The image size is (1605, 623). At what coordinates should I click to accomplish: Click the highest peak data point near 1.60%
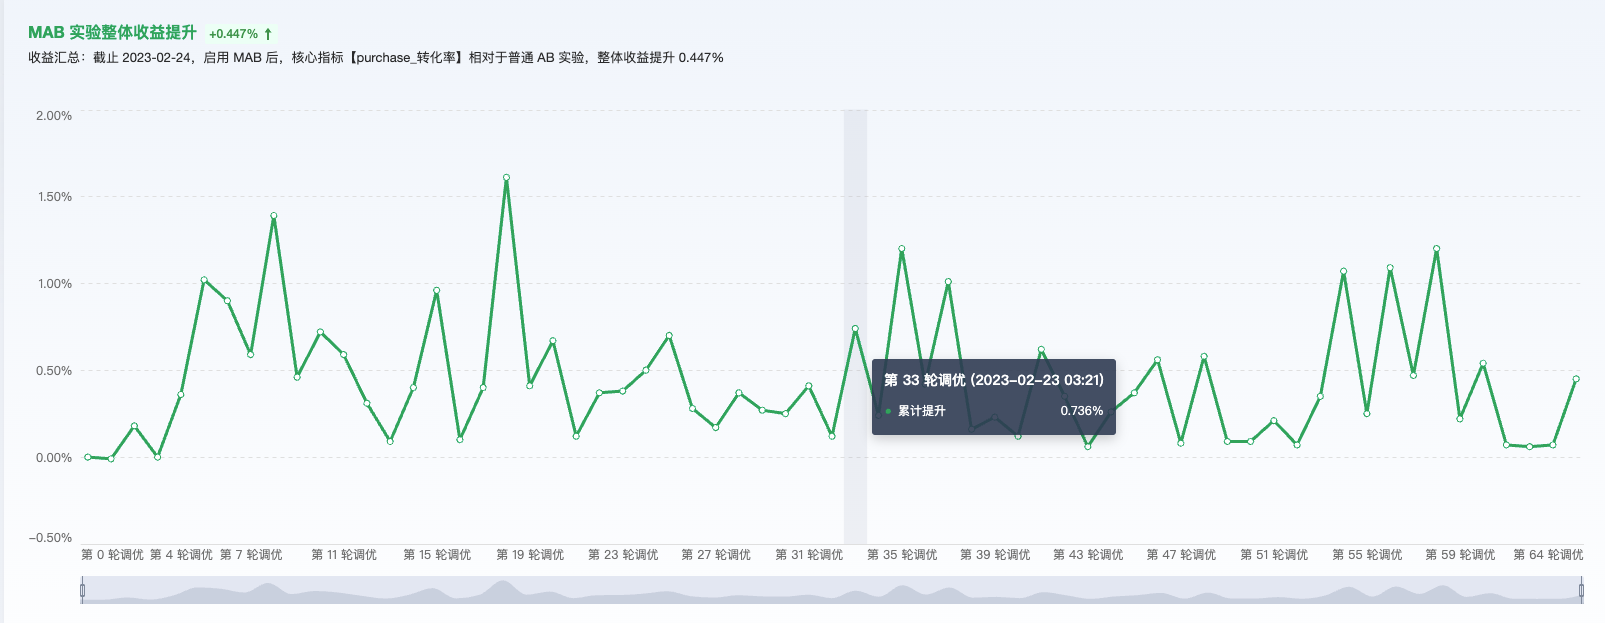point(506,178)
